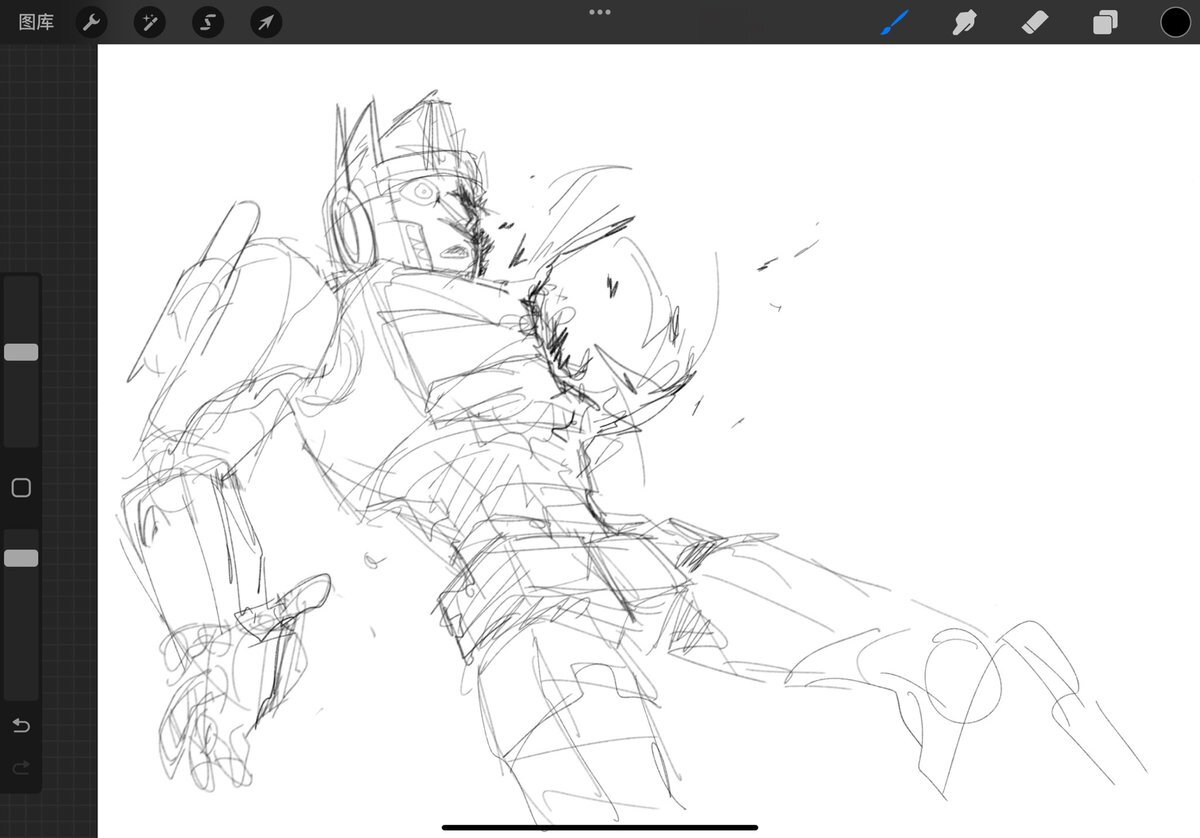Click the brush opacity slider handle
Screen dimensions: 1200x838
[21, 558]
